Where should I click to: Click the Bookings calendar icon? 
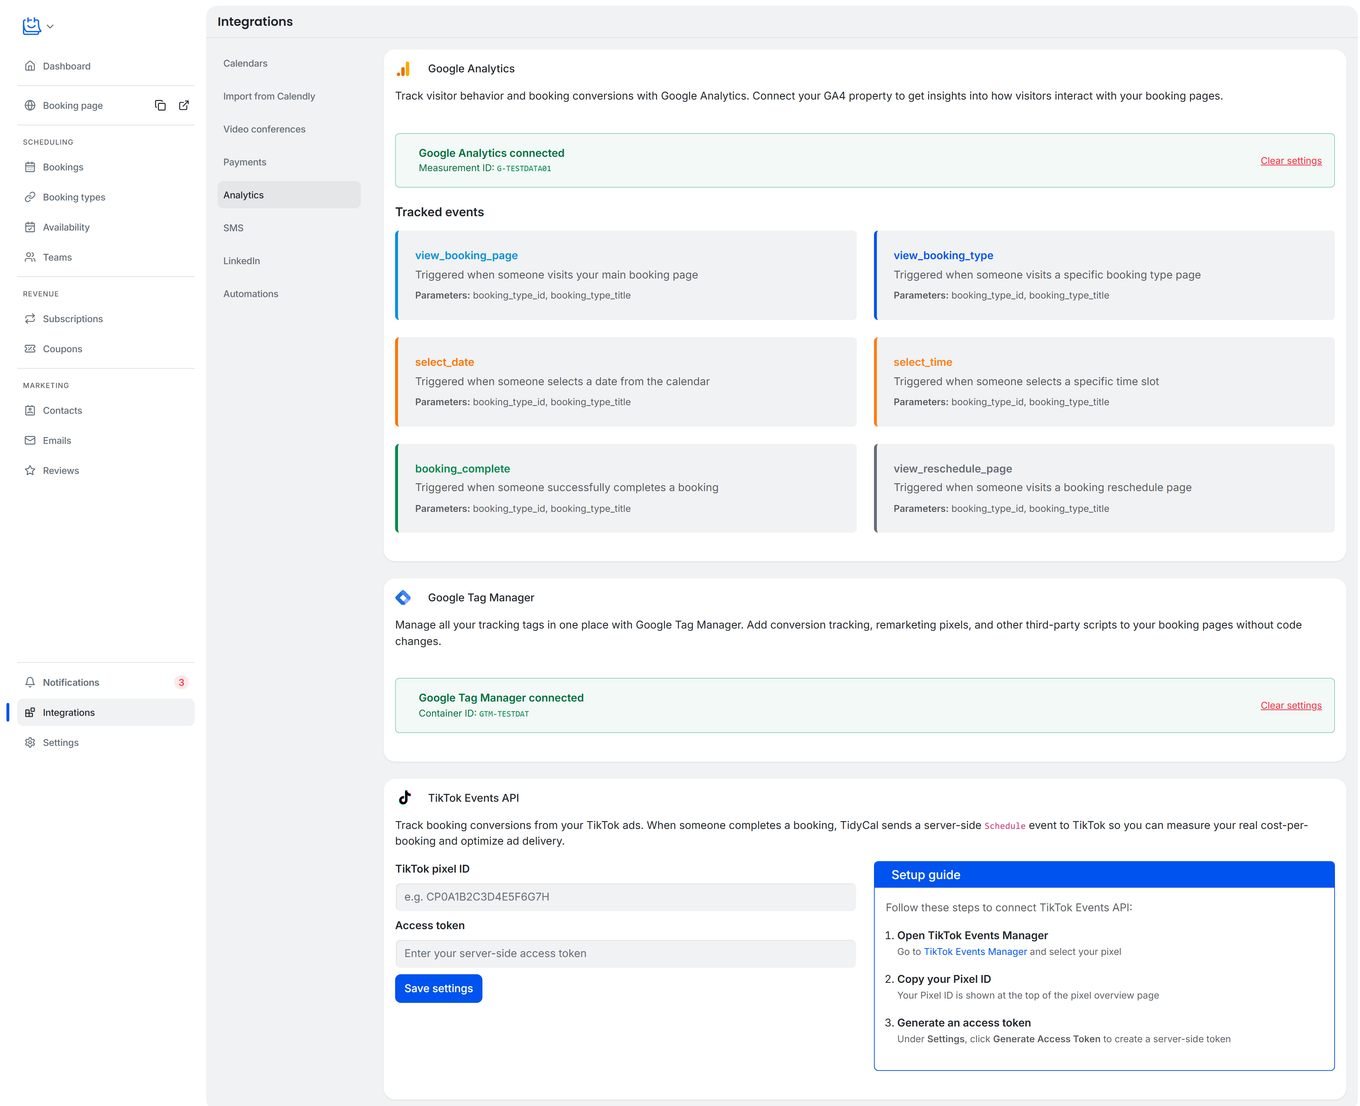(x=30, y=167)
